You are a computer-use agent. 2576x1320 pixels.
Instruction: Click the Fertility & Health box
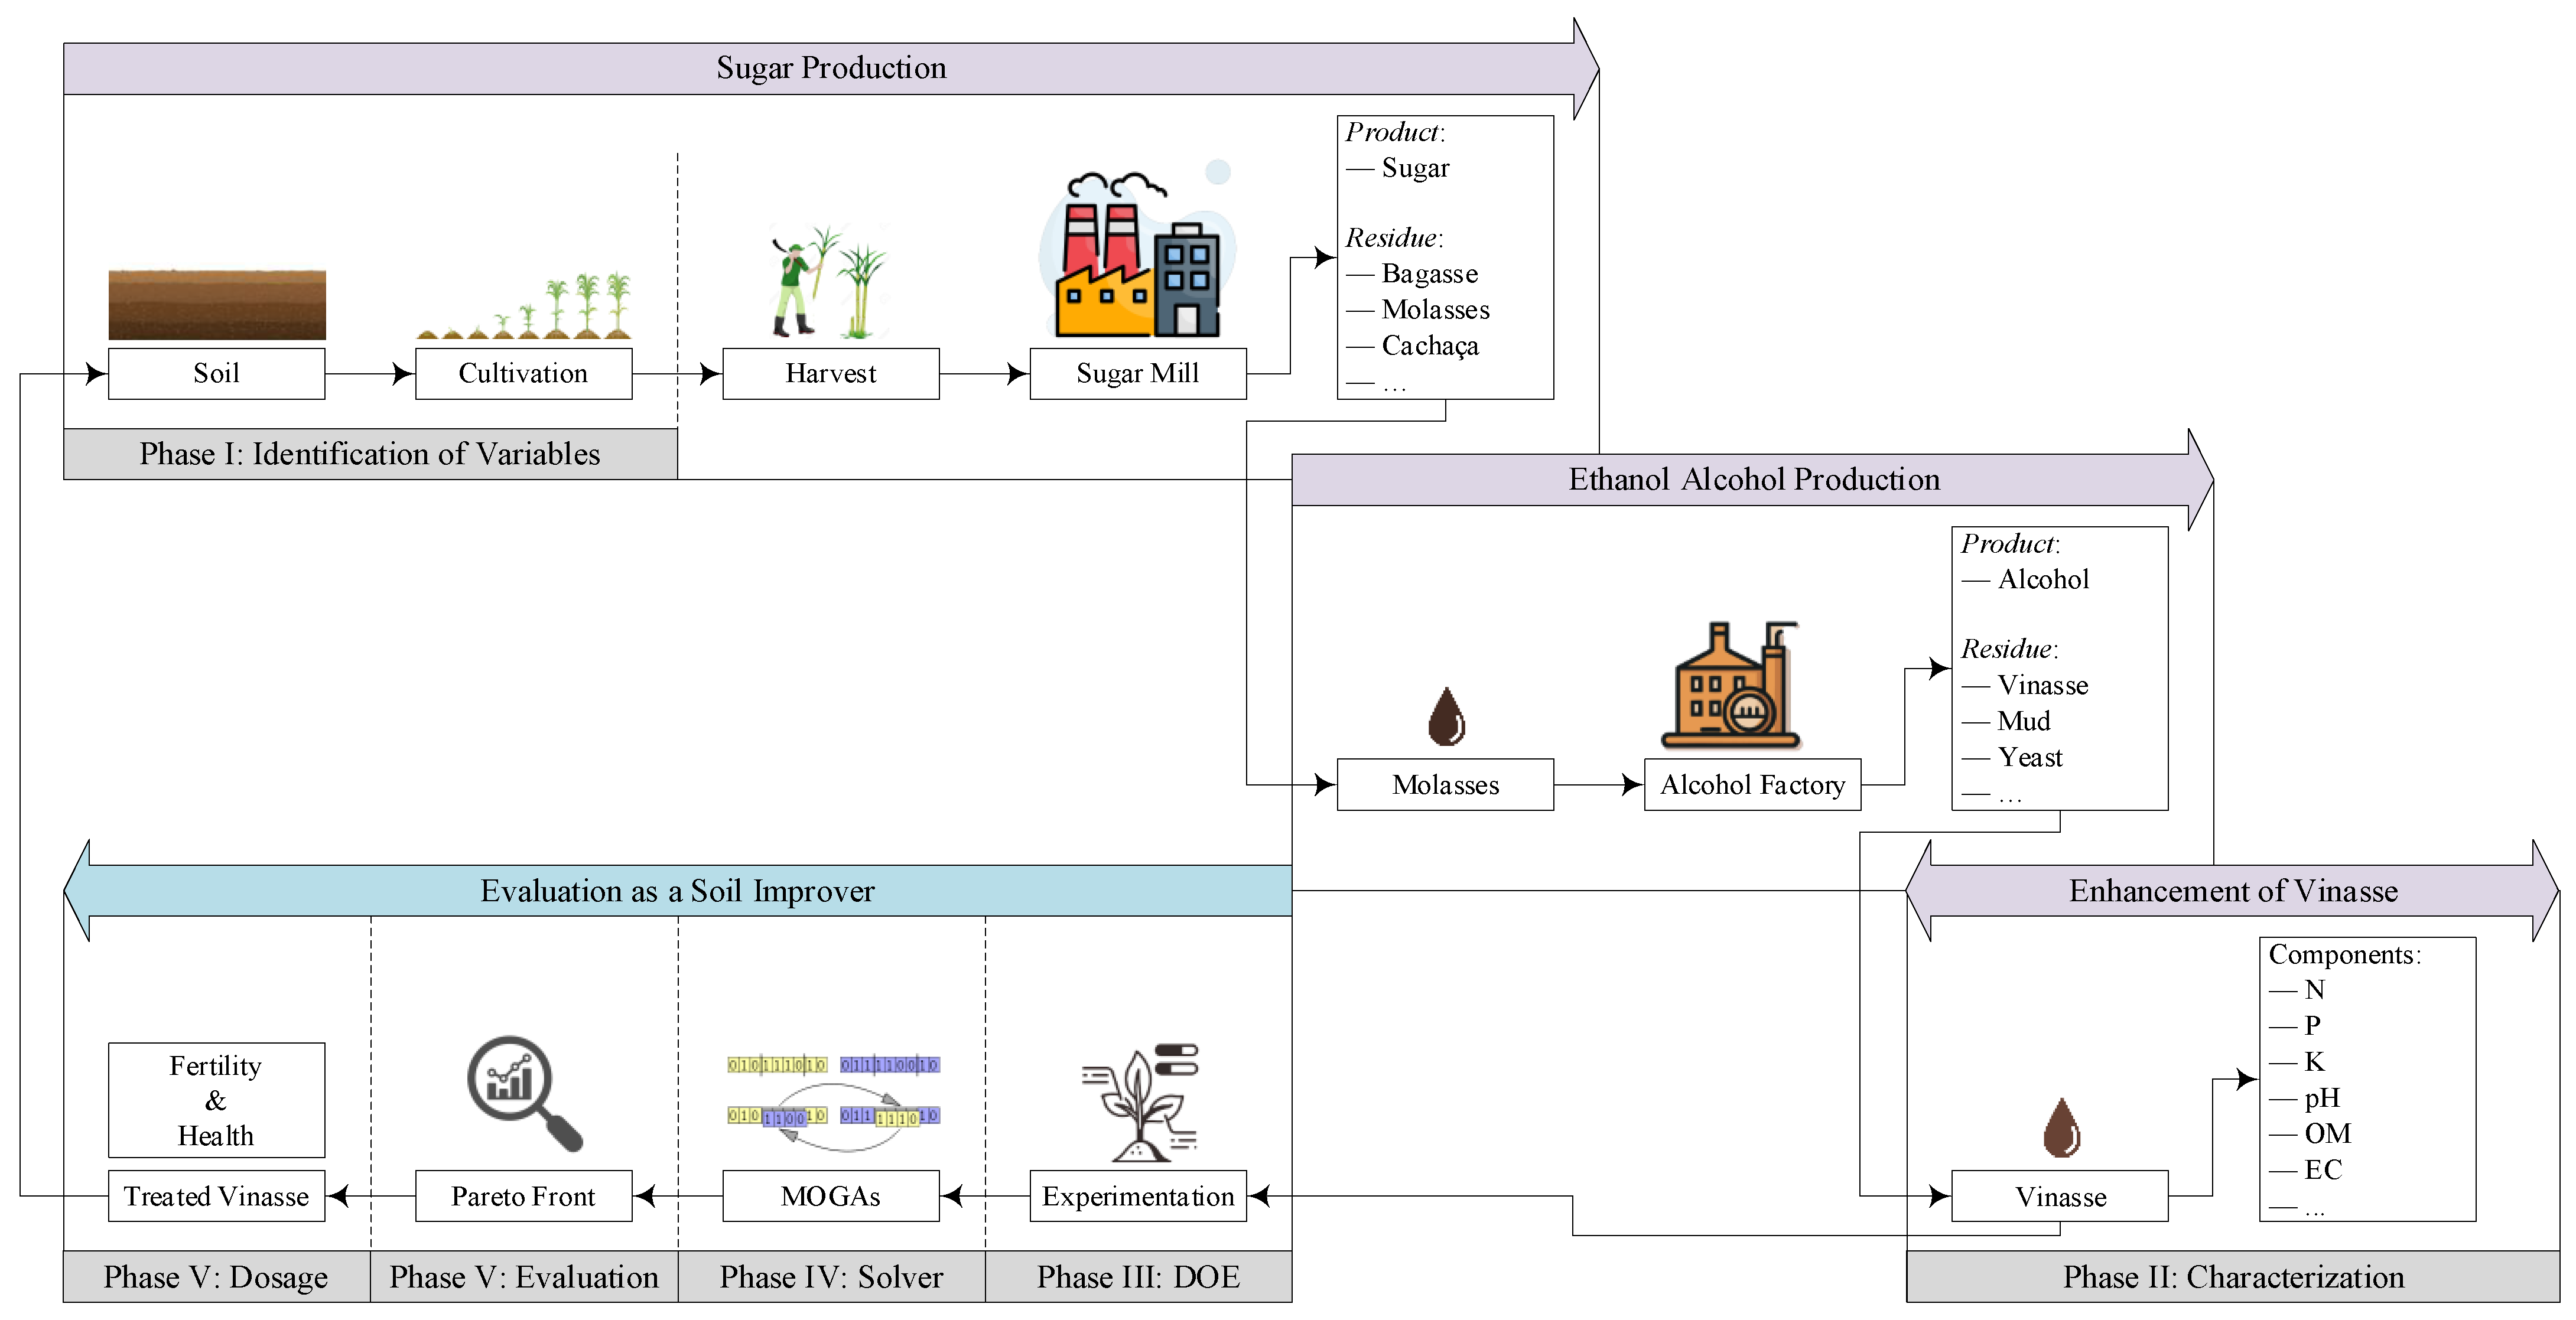(x=216, y=1100)
